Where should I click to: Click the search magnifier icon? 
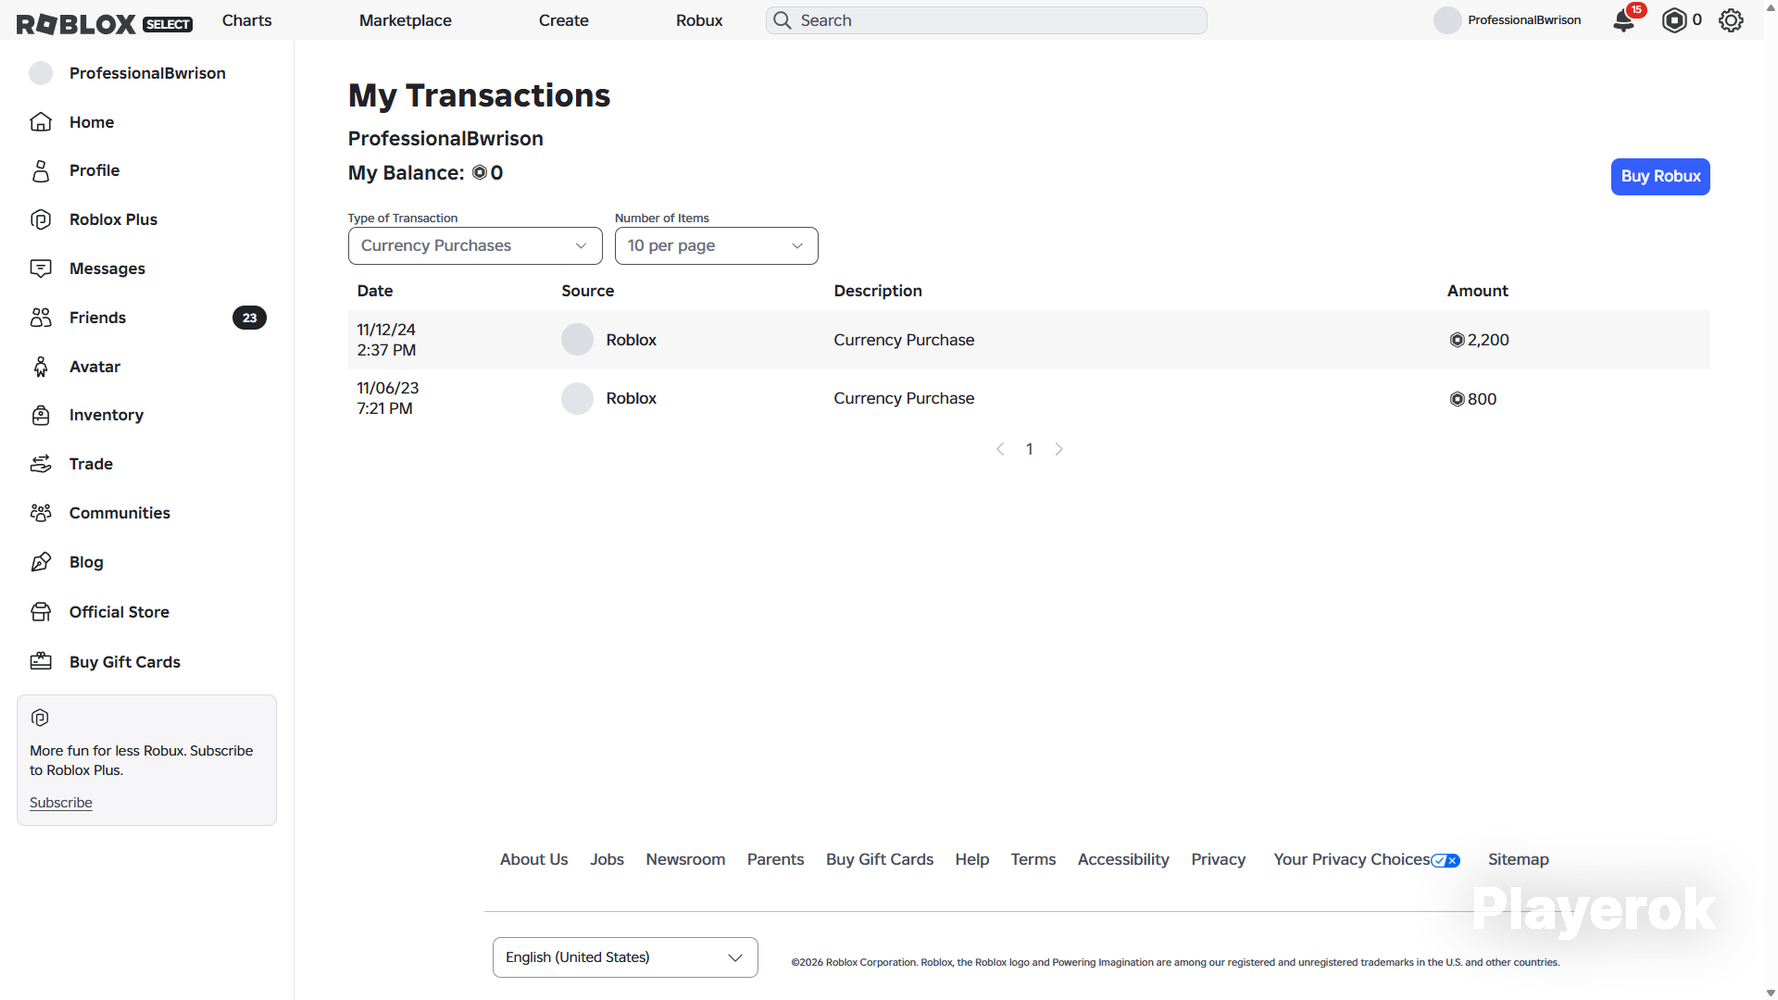783,20
